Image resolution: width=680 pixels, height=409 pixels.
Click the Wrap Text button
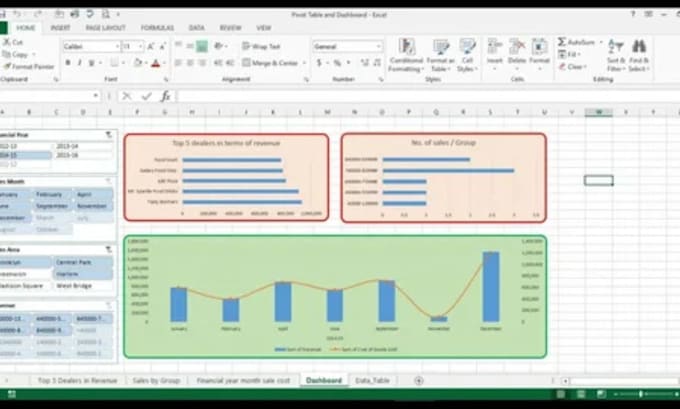(261, 46)
